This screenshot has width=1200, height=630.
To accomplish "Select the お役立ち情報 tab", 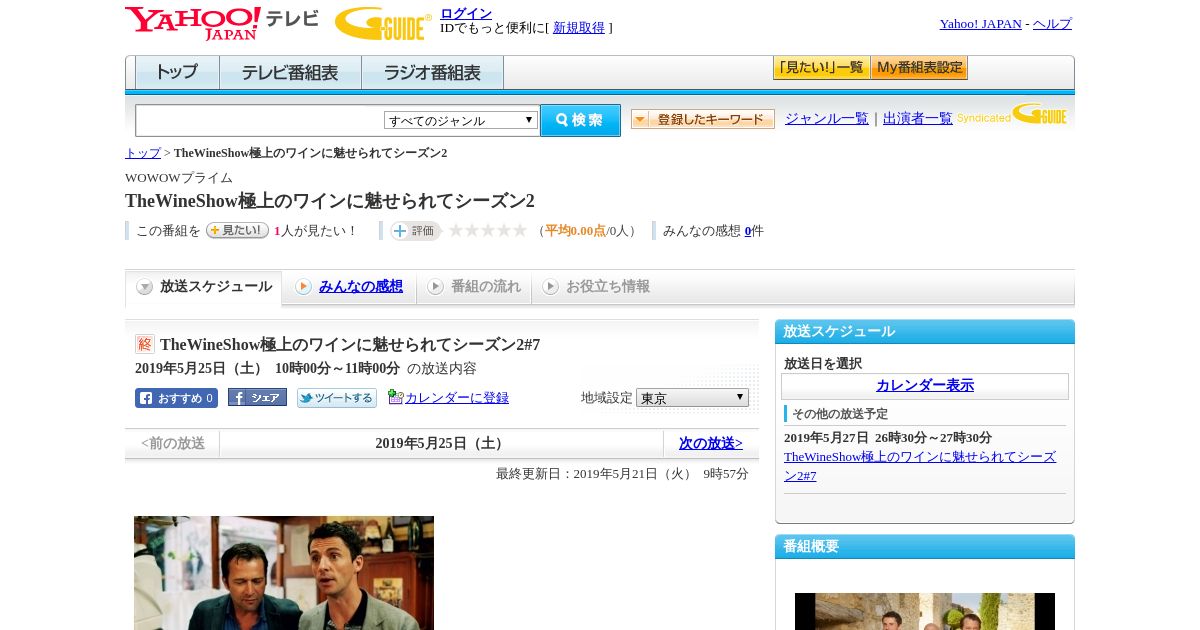I will [596, 287].
